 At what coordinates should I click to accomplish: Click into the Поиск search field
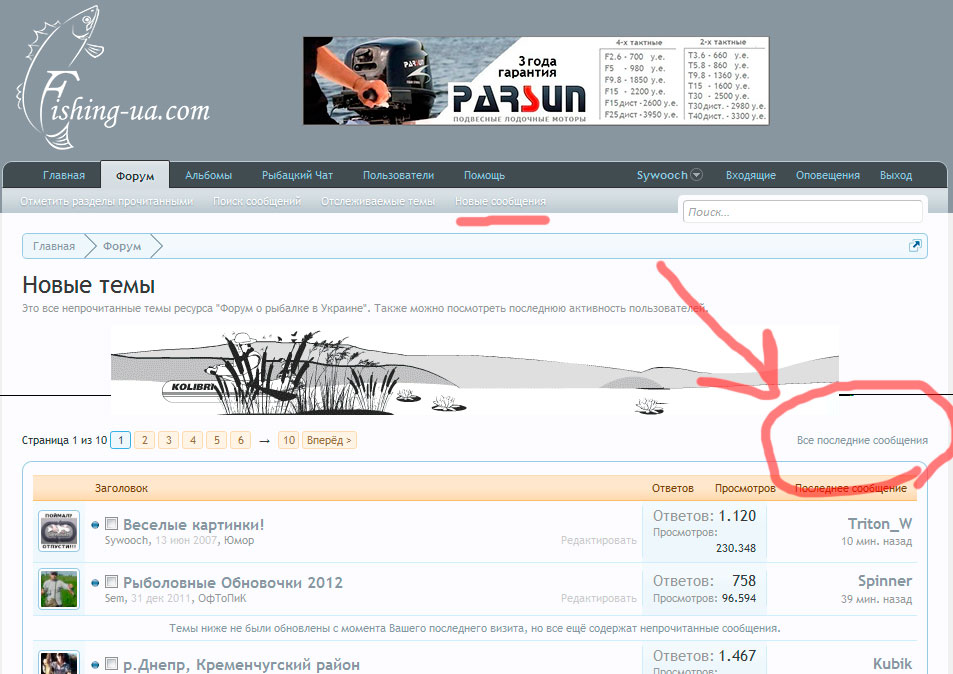point(802,212)
